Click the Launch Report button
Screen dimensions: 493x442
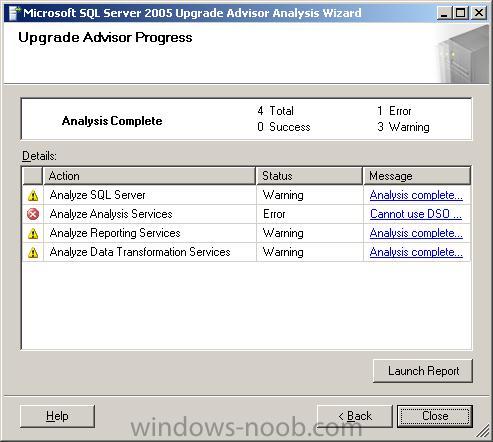point(423,371)
